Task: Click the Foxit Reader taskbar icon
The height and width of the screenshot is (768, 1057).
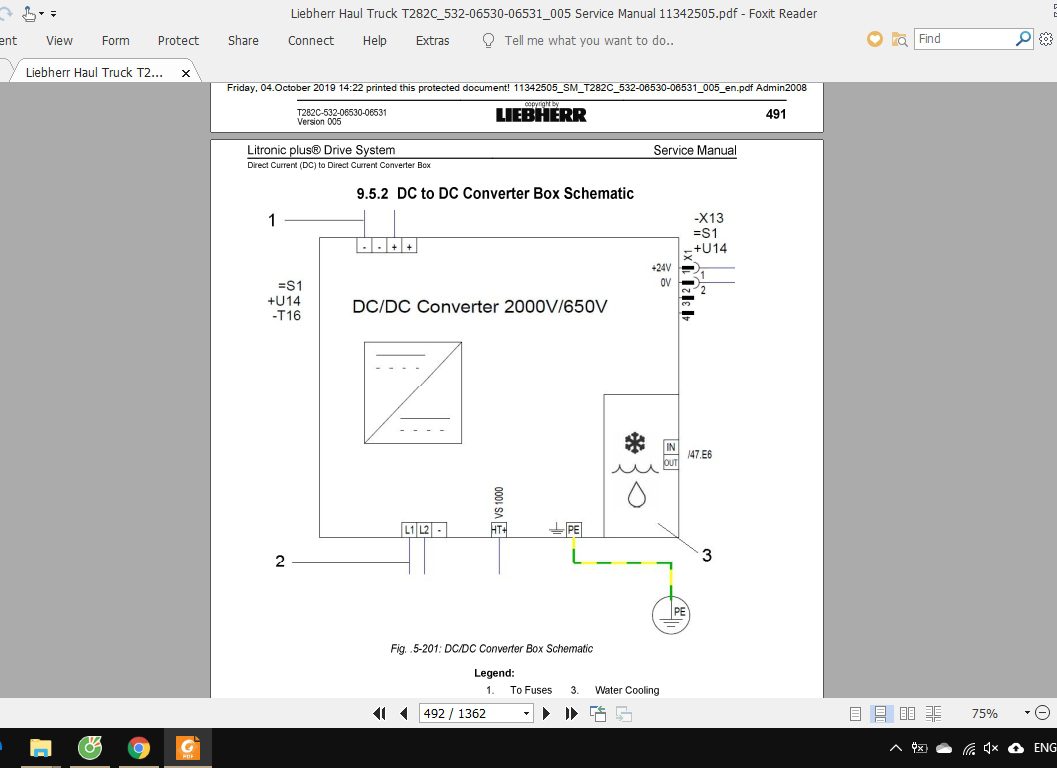Action: [x=188, y=748]
